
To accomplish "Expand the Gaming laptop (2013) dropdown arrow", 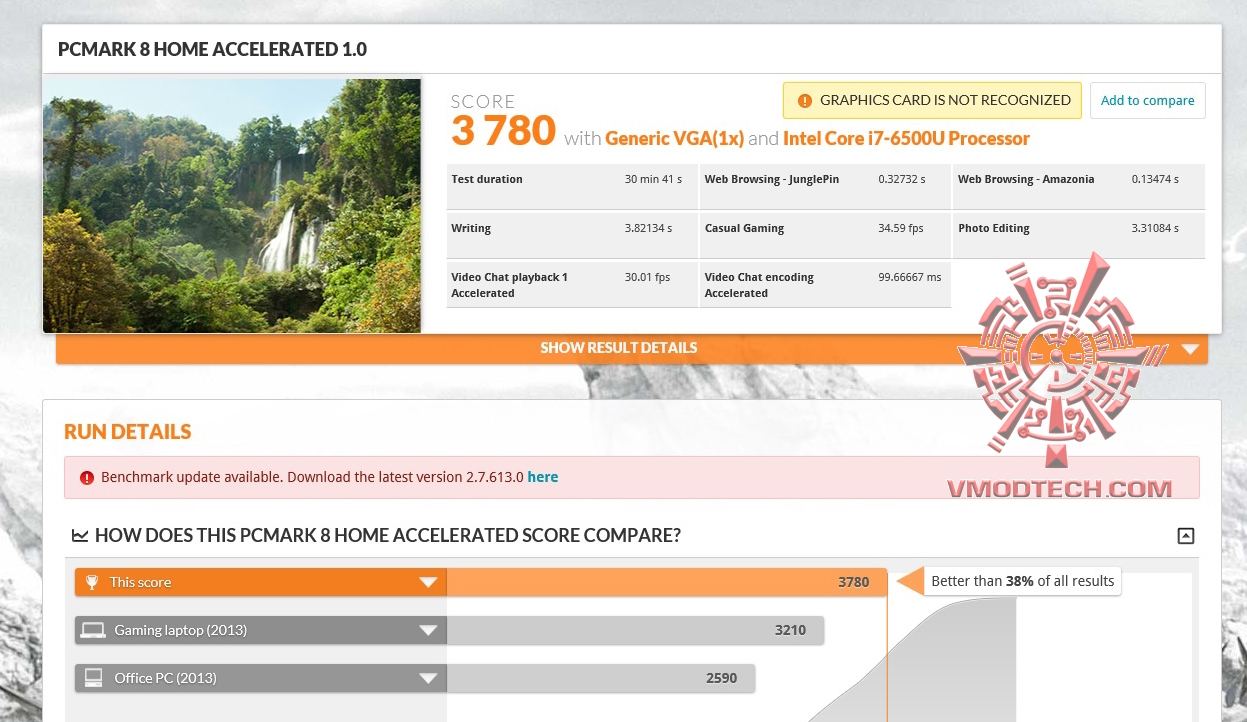I will [x=428, y=631].
